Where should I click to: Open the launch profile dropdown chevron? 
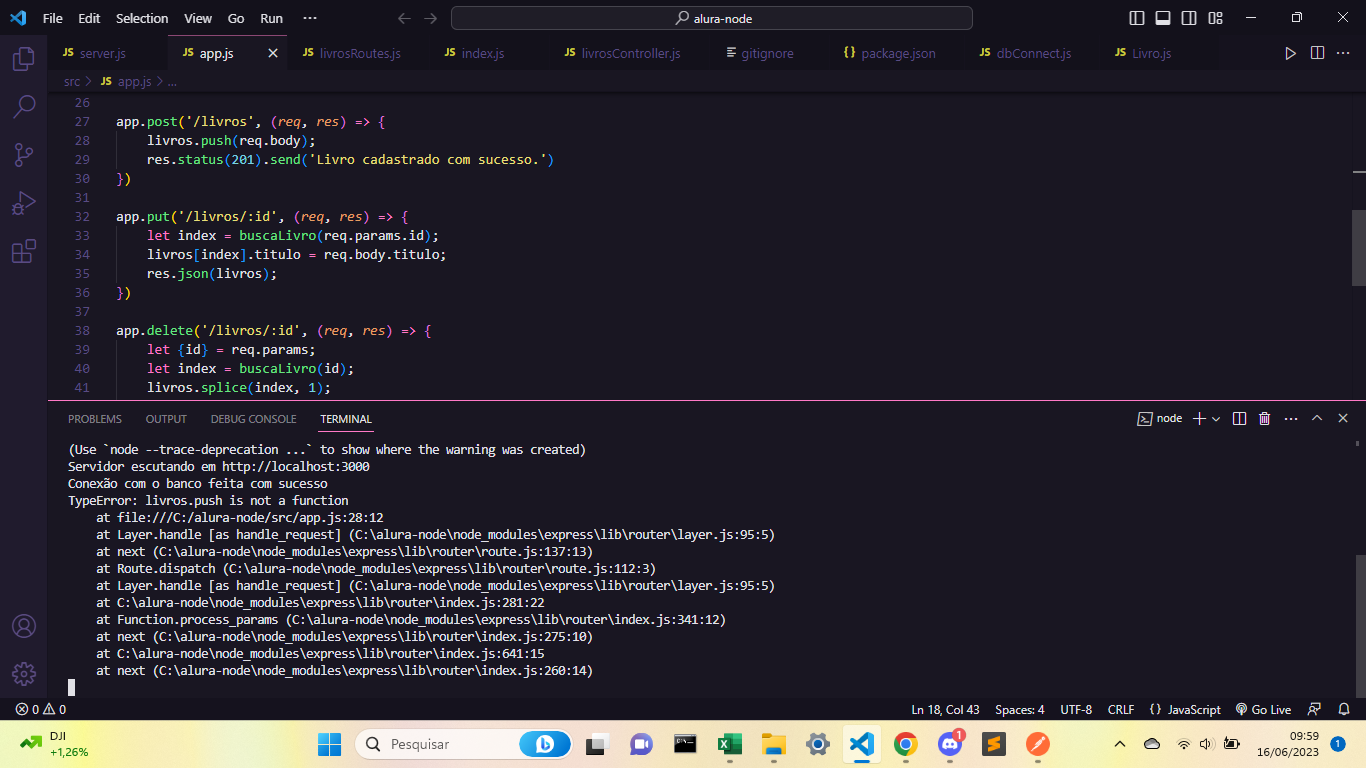click(x=1216, y=419)
